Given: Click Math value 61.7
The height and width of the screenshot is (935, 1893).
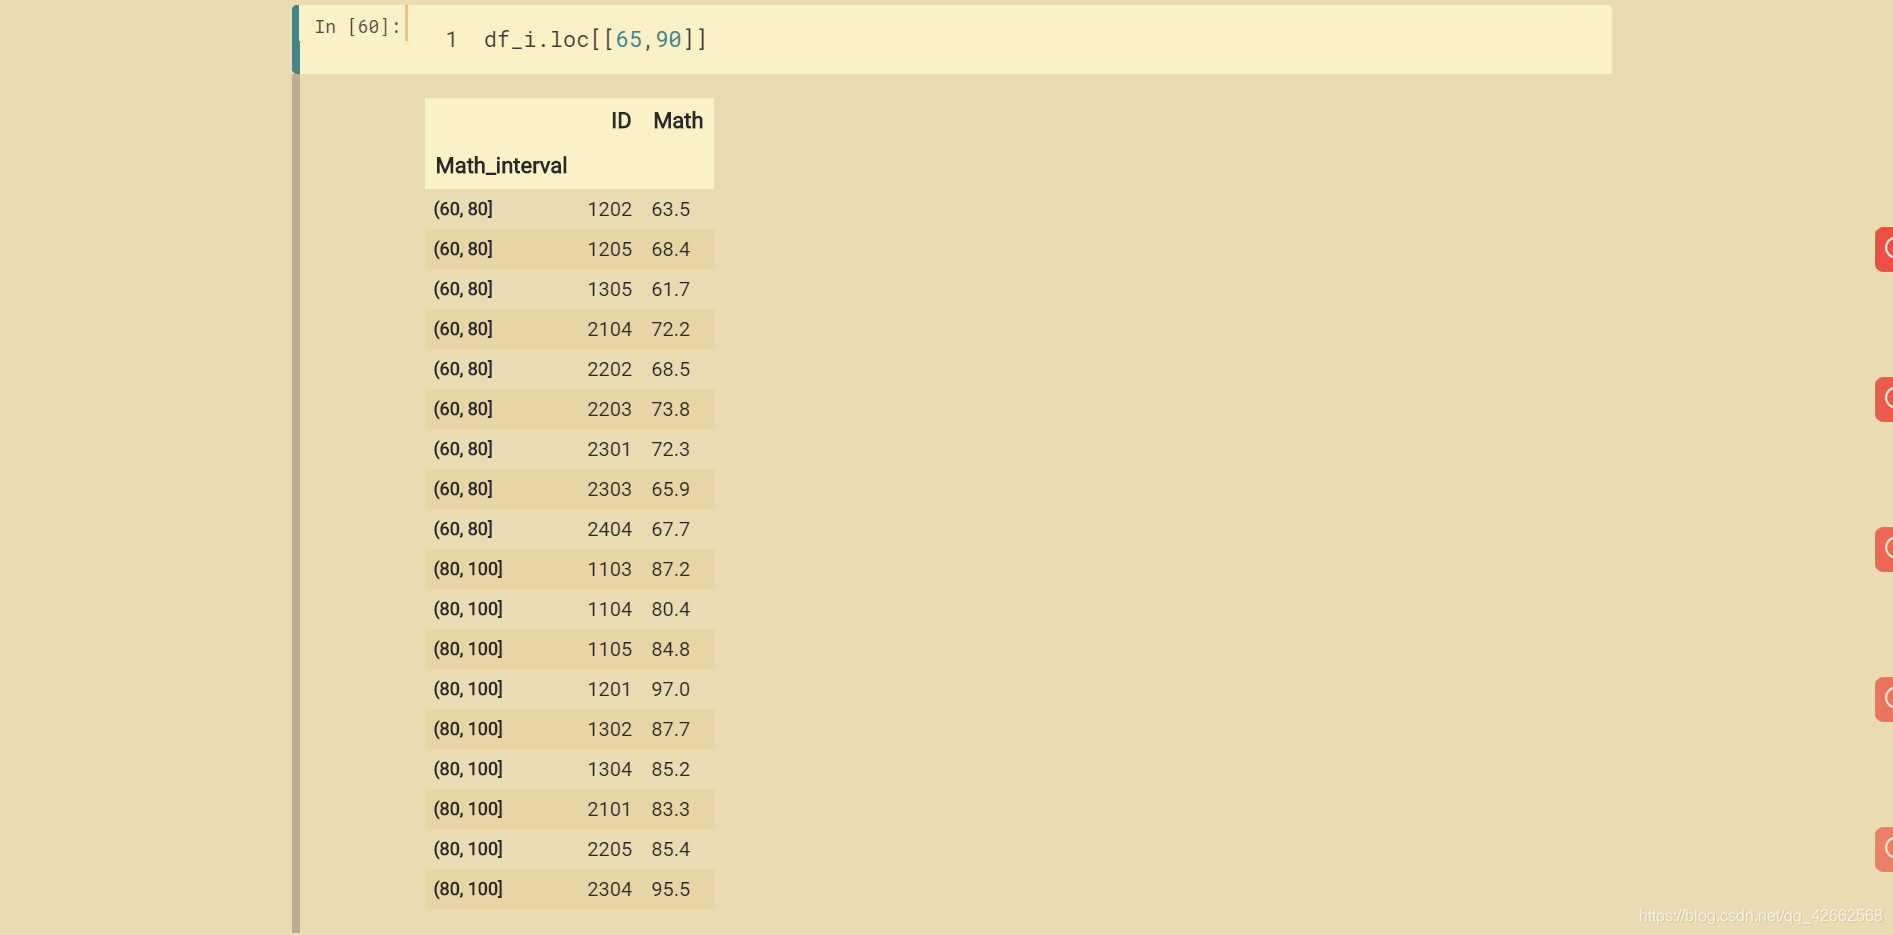Looking at the screenshot, I should 670,289.
